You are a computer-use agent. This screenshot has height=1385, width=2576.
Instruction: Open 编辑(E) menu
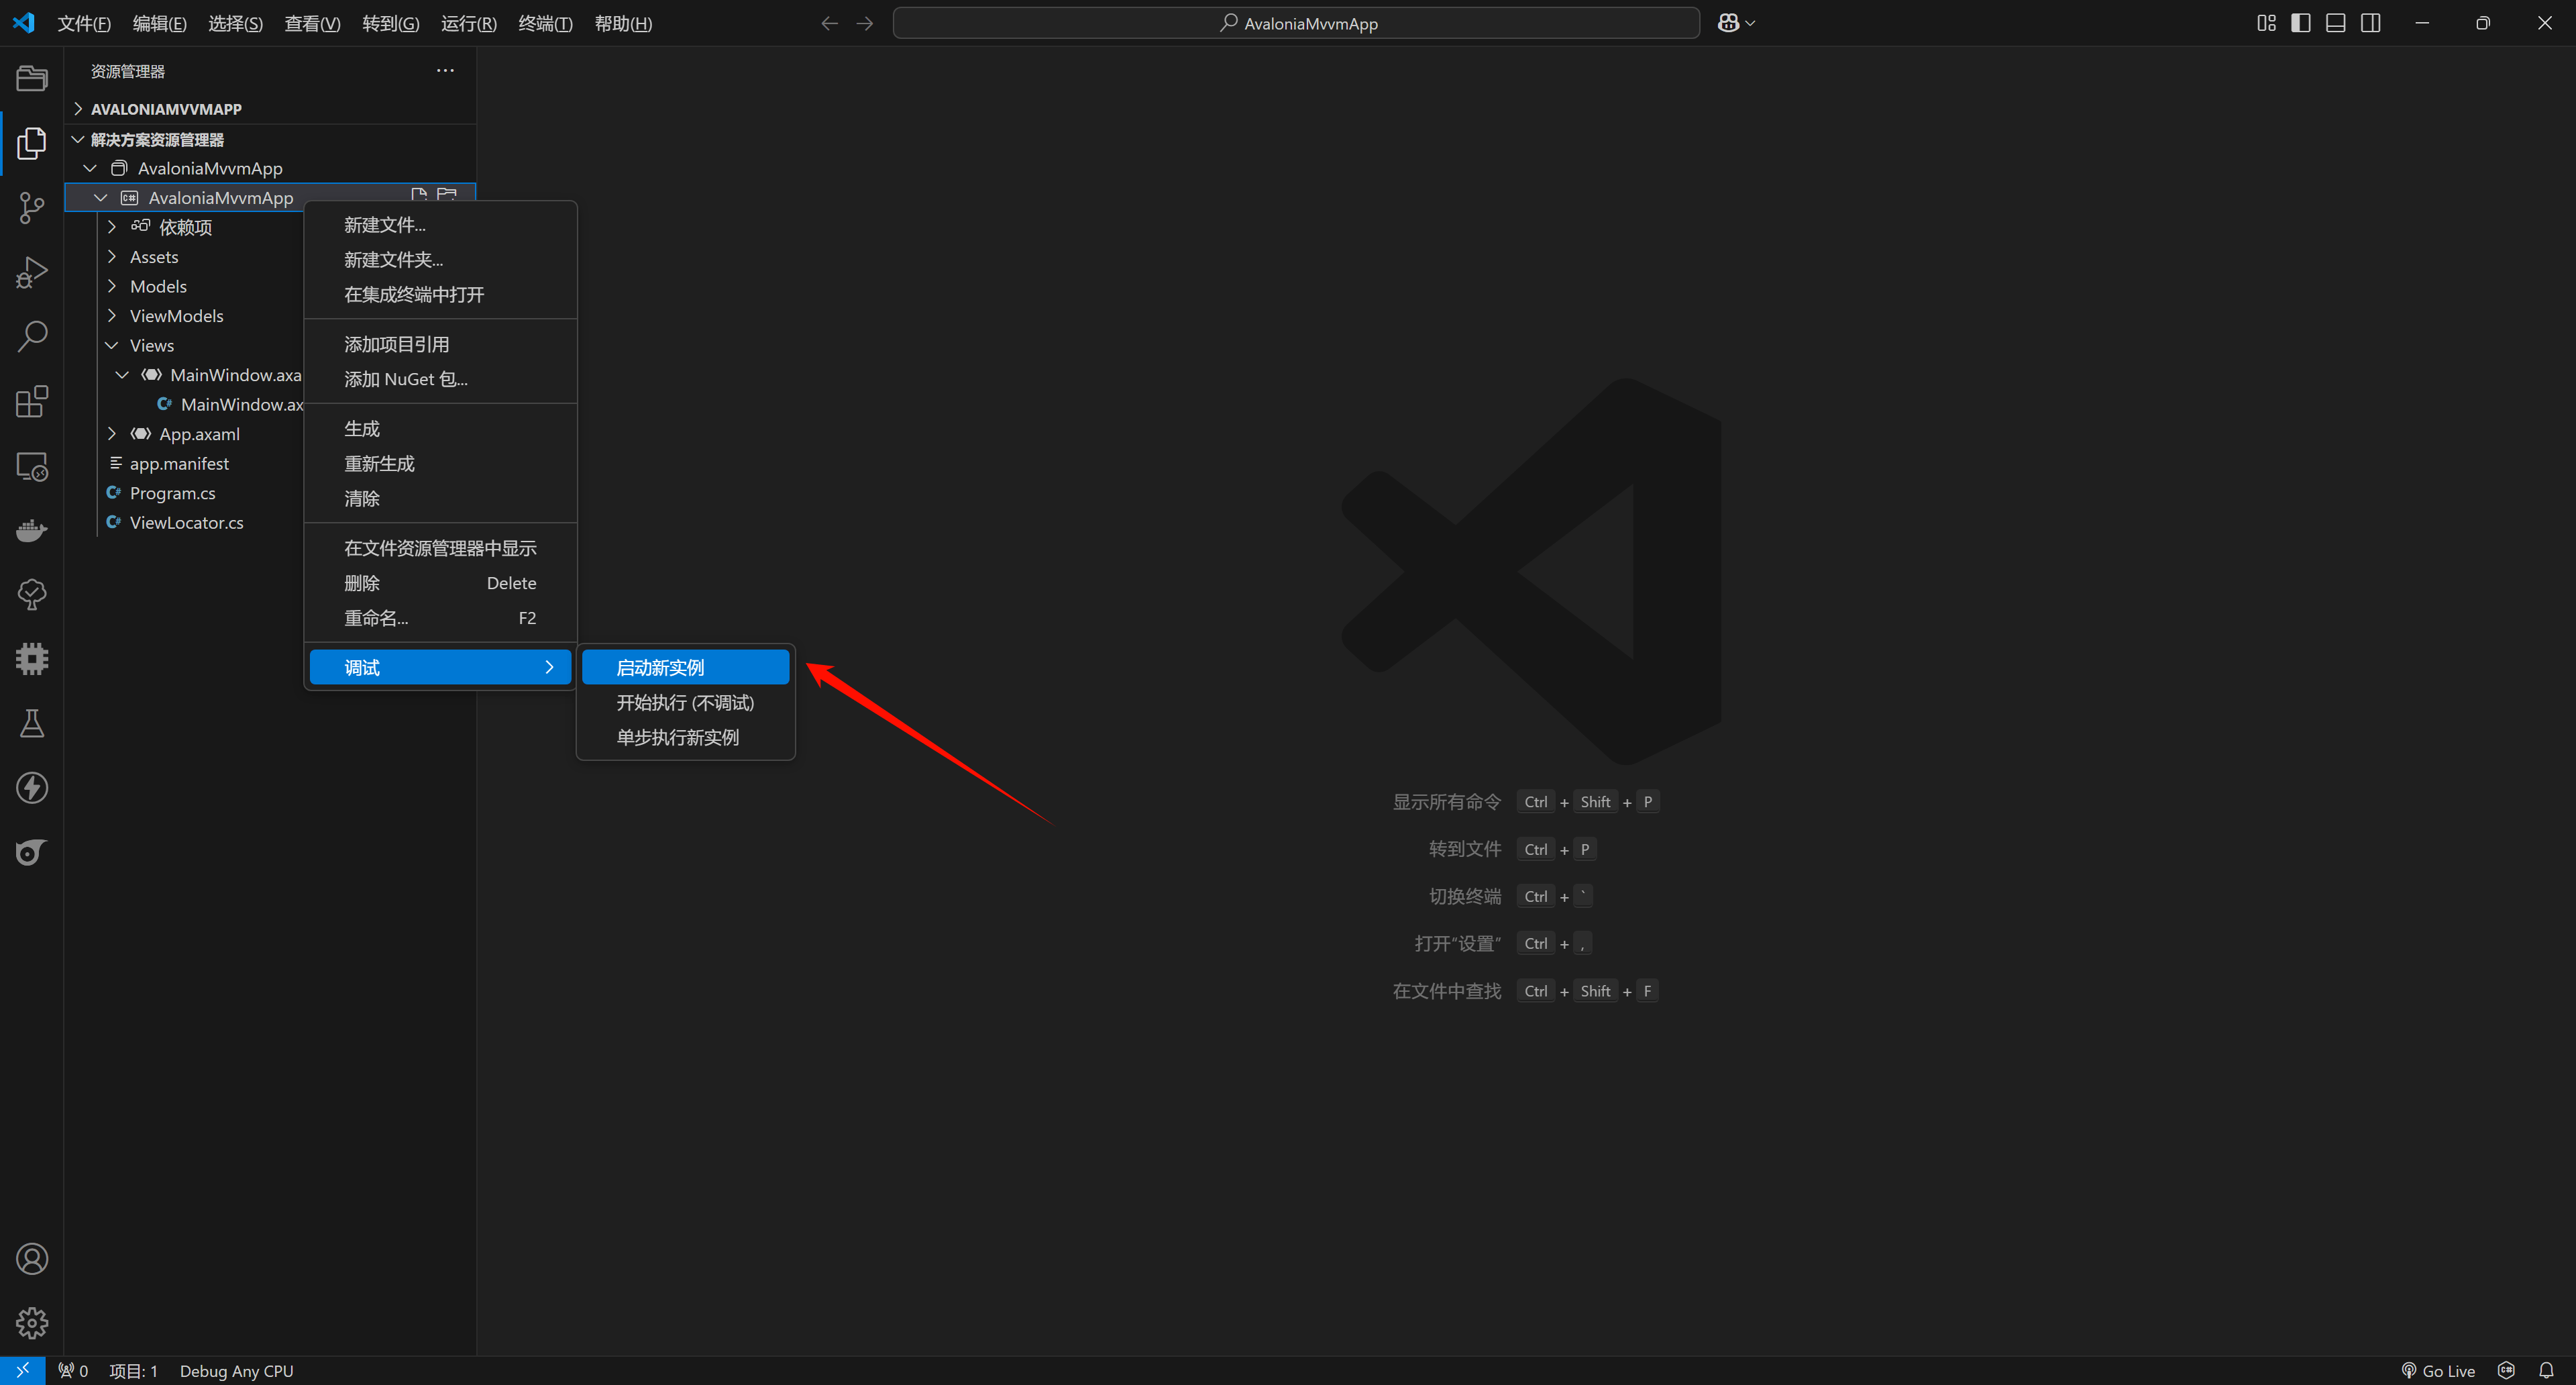159,23
